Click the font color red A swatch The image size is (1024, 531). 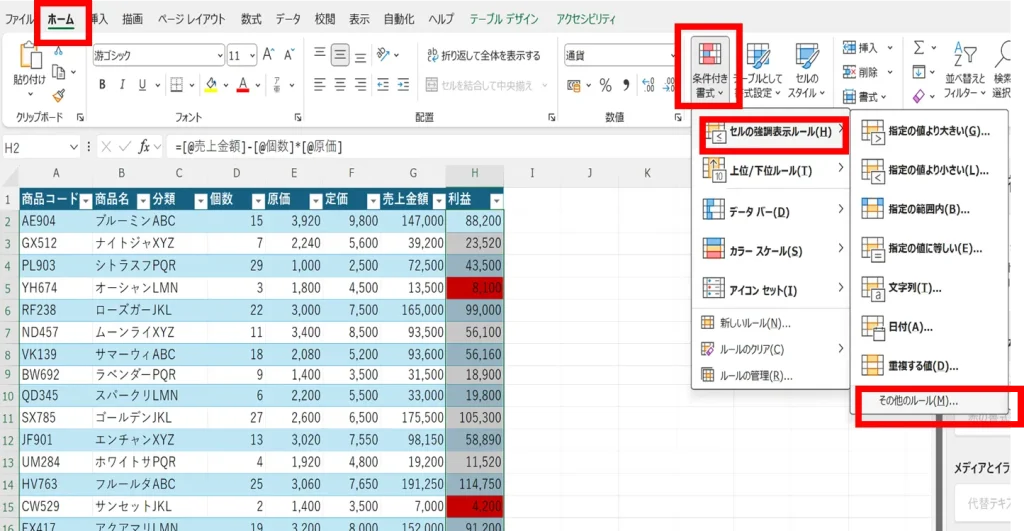tap(242, 85)
